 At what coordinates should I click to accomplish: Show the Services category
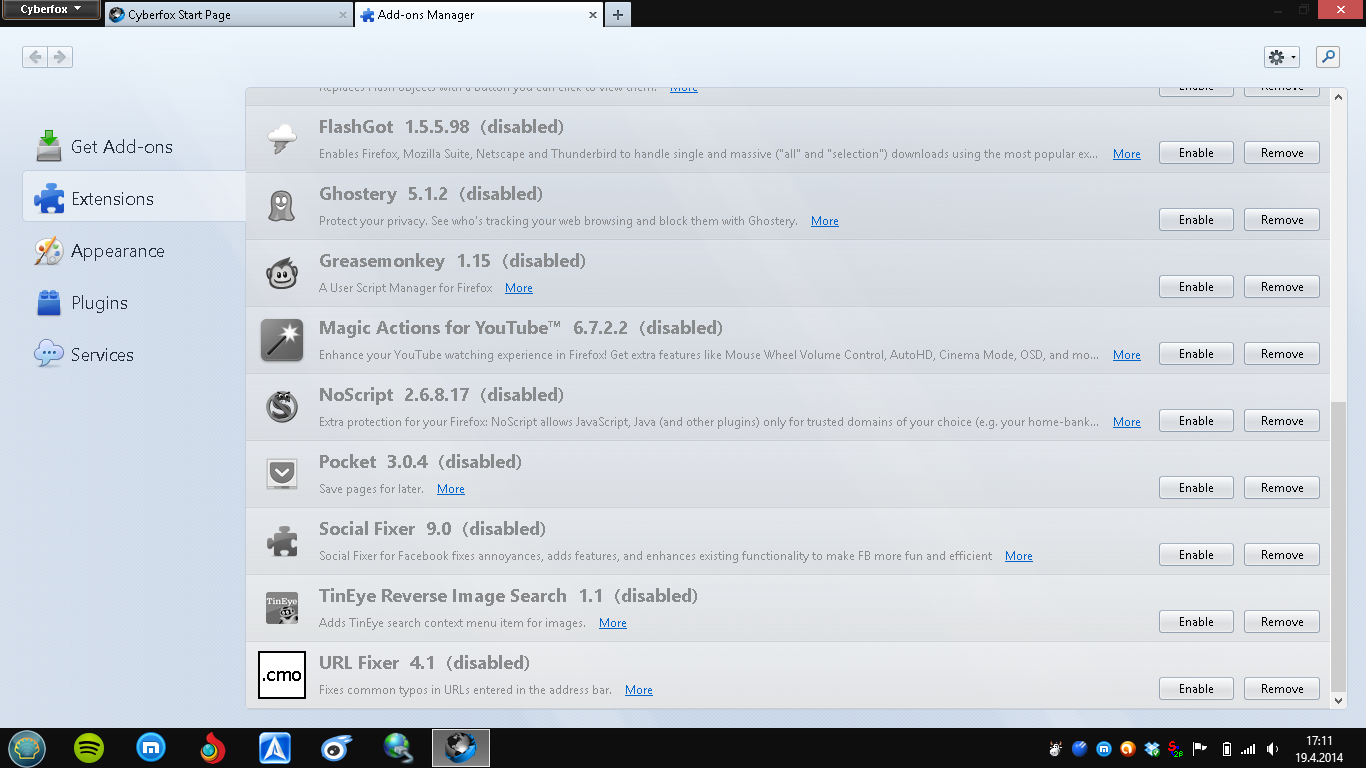point(134,355)
